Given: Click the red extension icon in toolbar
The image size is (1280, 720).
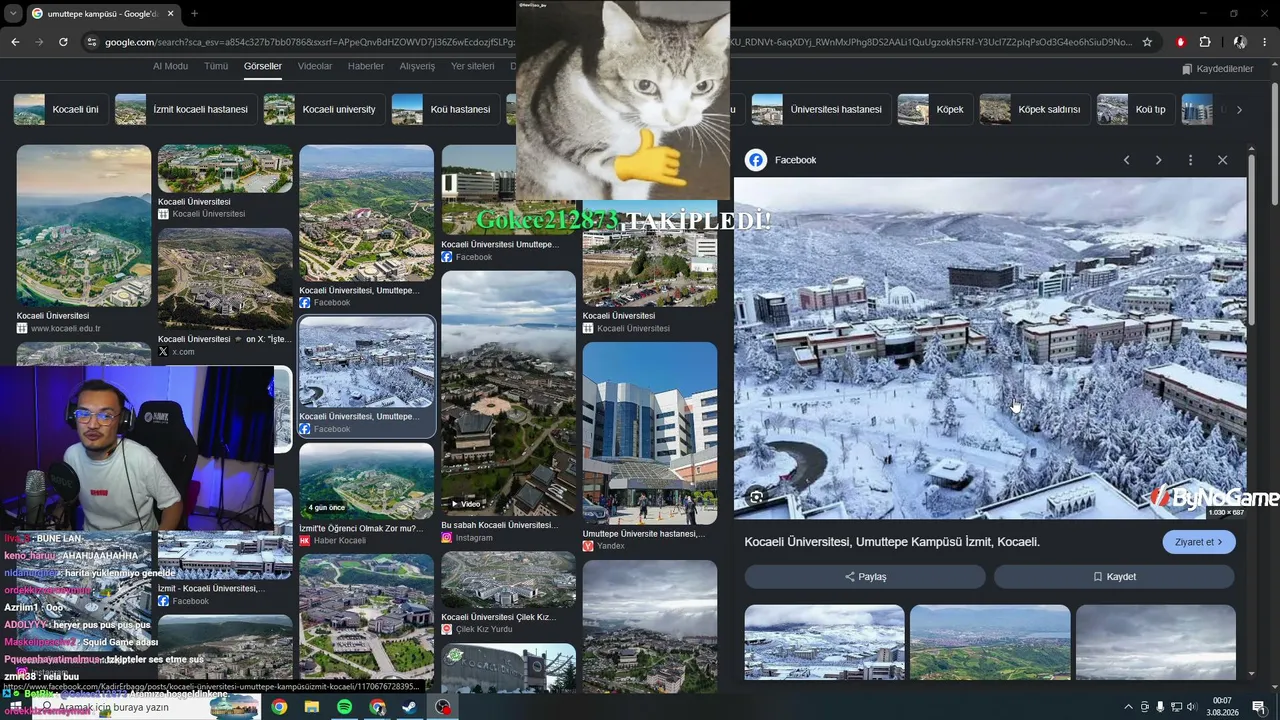Looking at the screenshot, I should pyautogui.click(x=1180, y=42).
